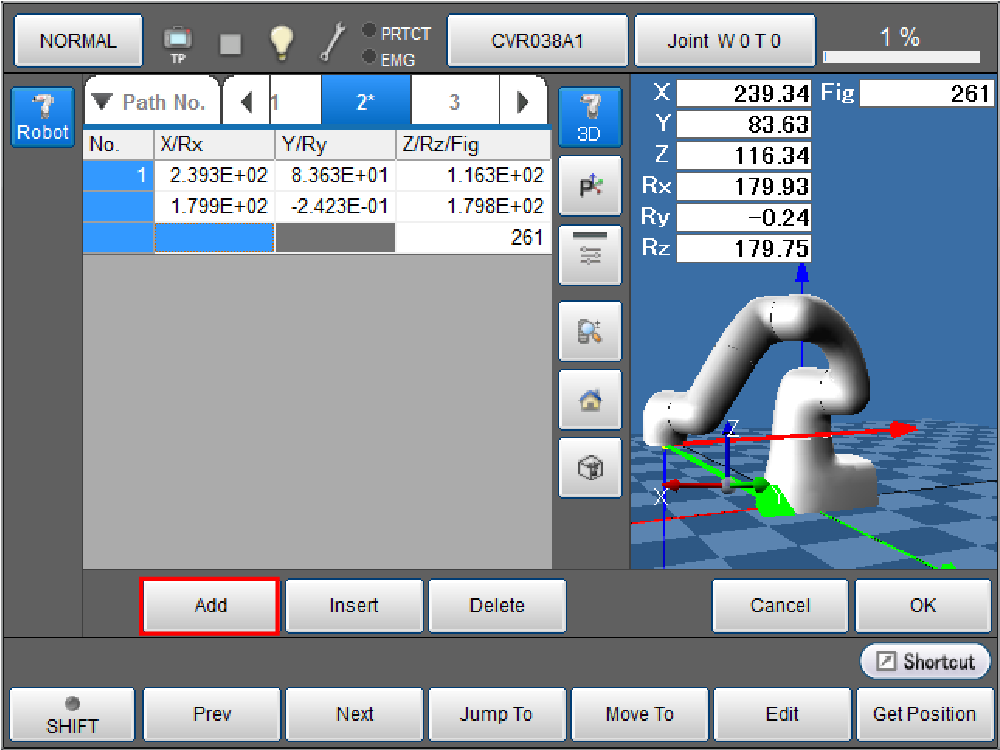Go to next path with right arrow
The height and width of the screenshot is (750, 1000).
522,102
